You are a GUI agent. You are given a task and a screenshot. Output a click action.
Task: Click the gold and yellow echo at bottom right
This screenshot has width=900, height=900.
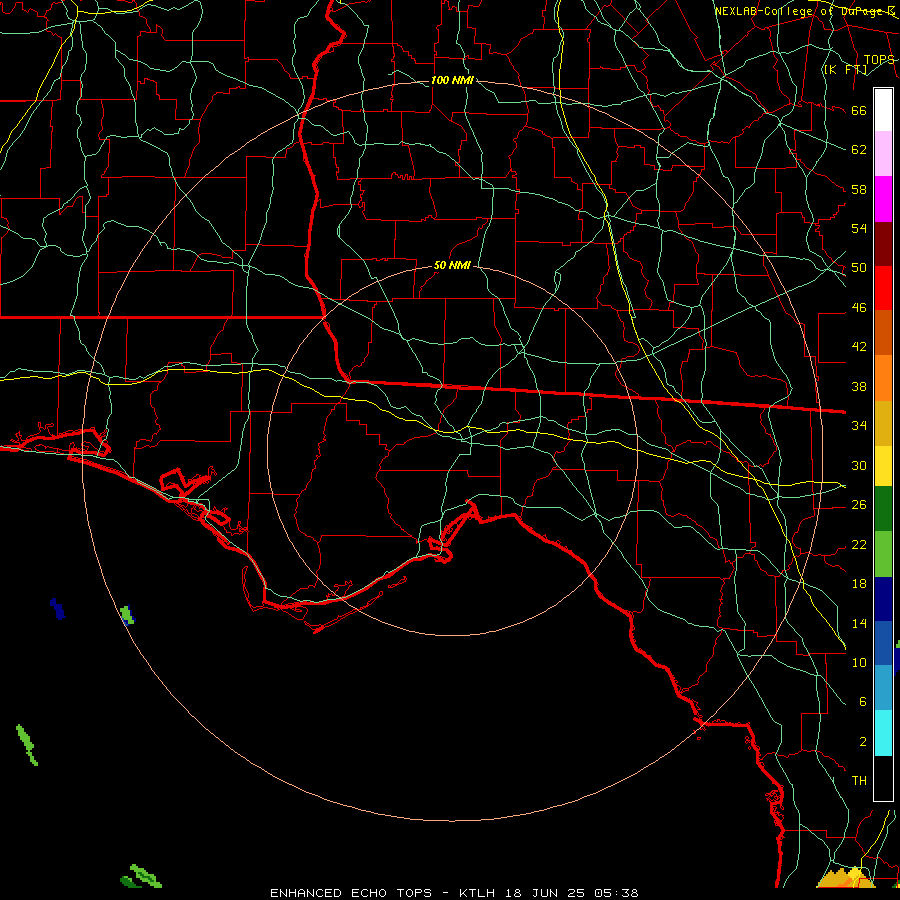tap(844, 878)
